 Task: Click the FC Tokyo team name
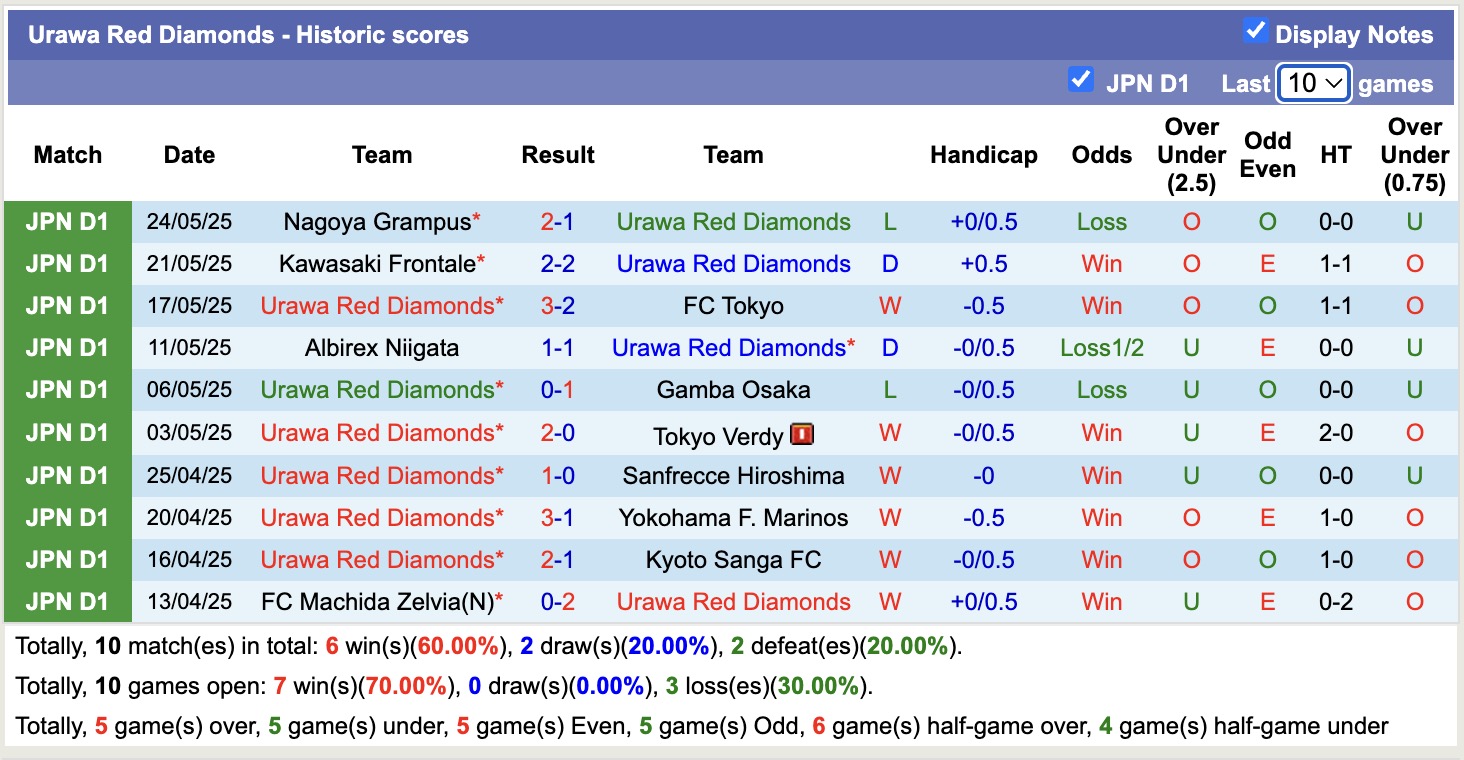733,306
